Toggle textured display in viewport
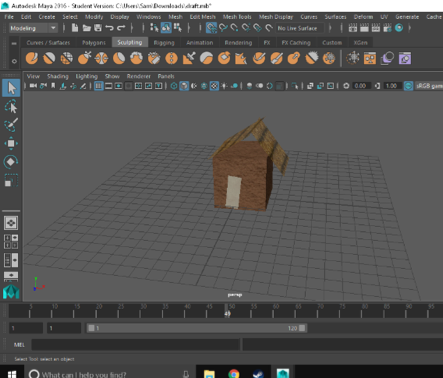This screenshot has width=443, height=378. (214, 86)
